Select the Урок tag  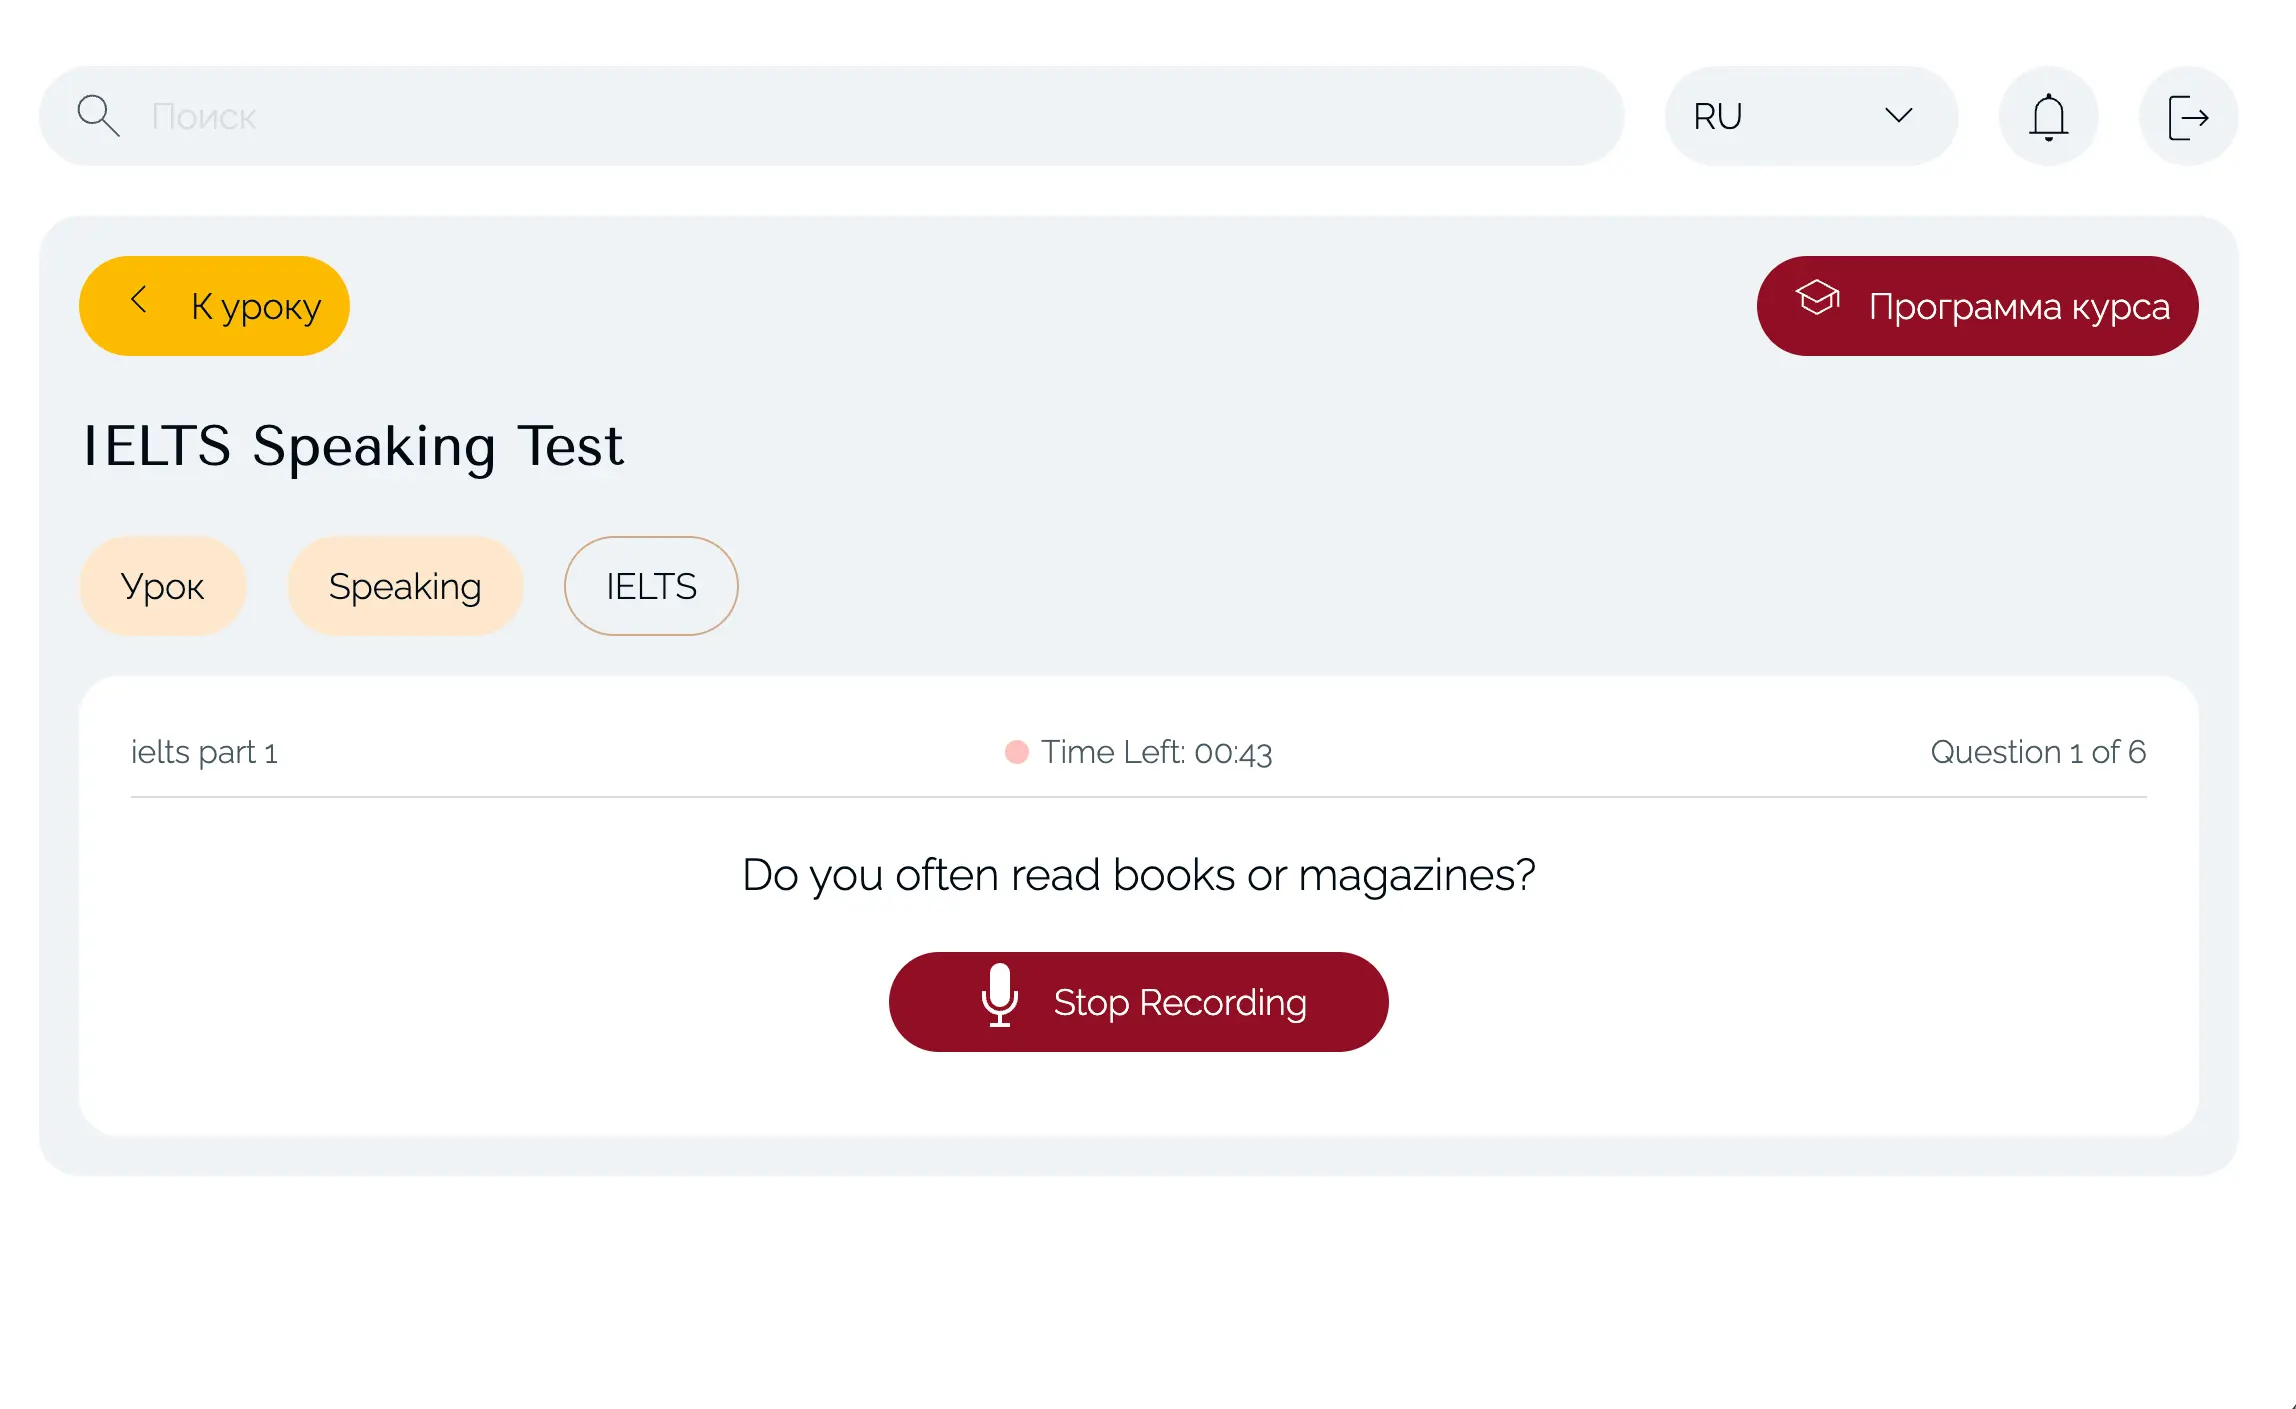point(163,585)
